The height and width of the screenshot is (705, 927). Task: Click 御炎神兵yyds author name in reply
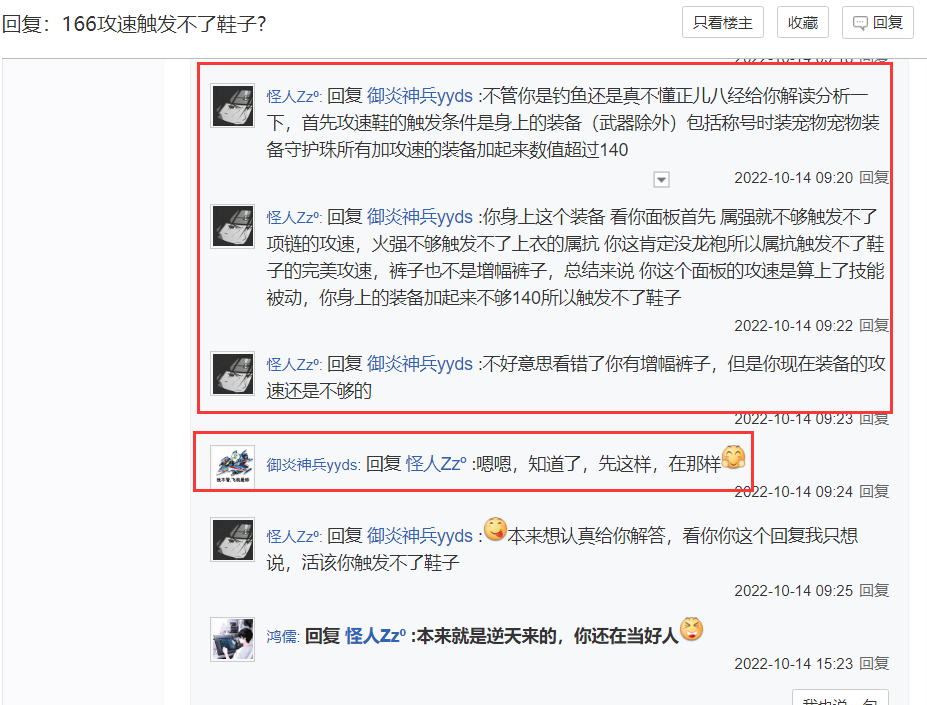tap(312, 465)
